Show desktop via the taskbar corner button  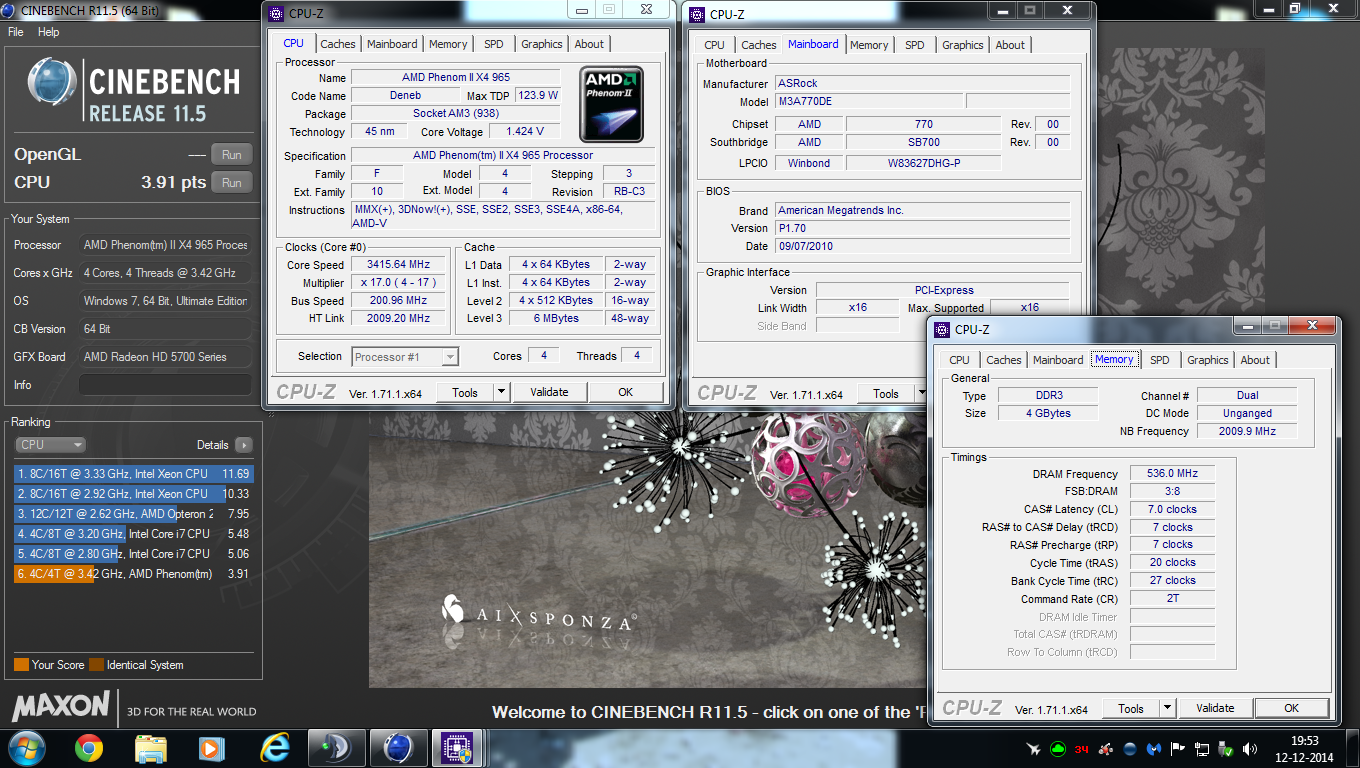(x=1352, y=748)
